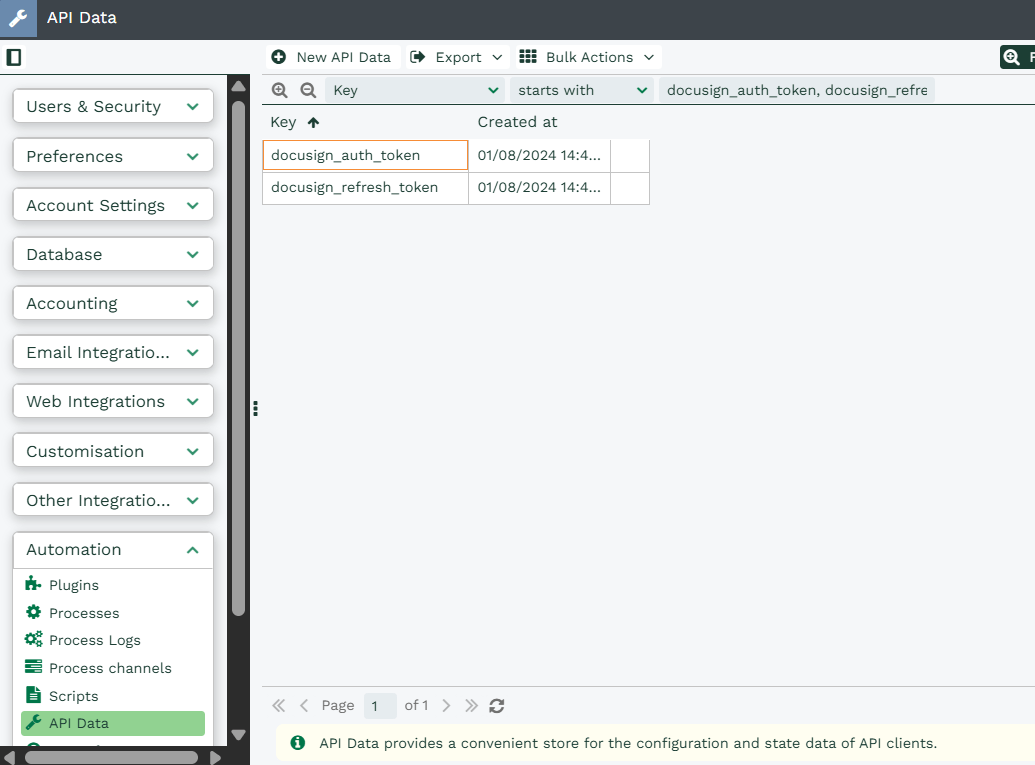This screenshot has width=1035, height=765.
Task: Select the API Data wrench icon
Action: (x=33, y=722)
